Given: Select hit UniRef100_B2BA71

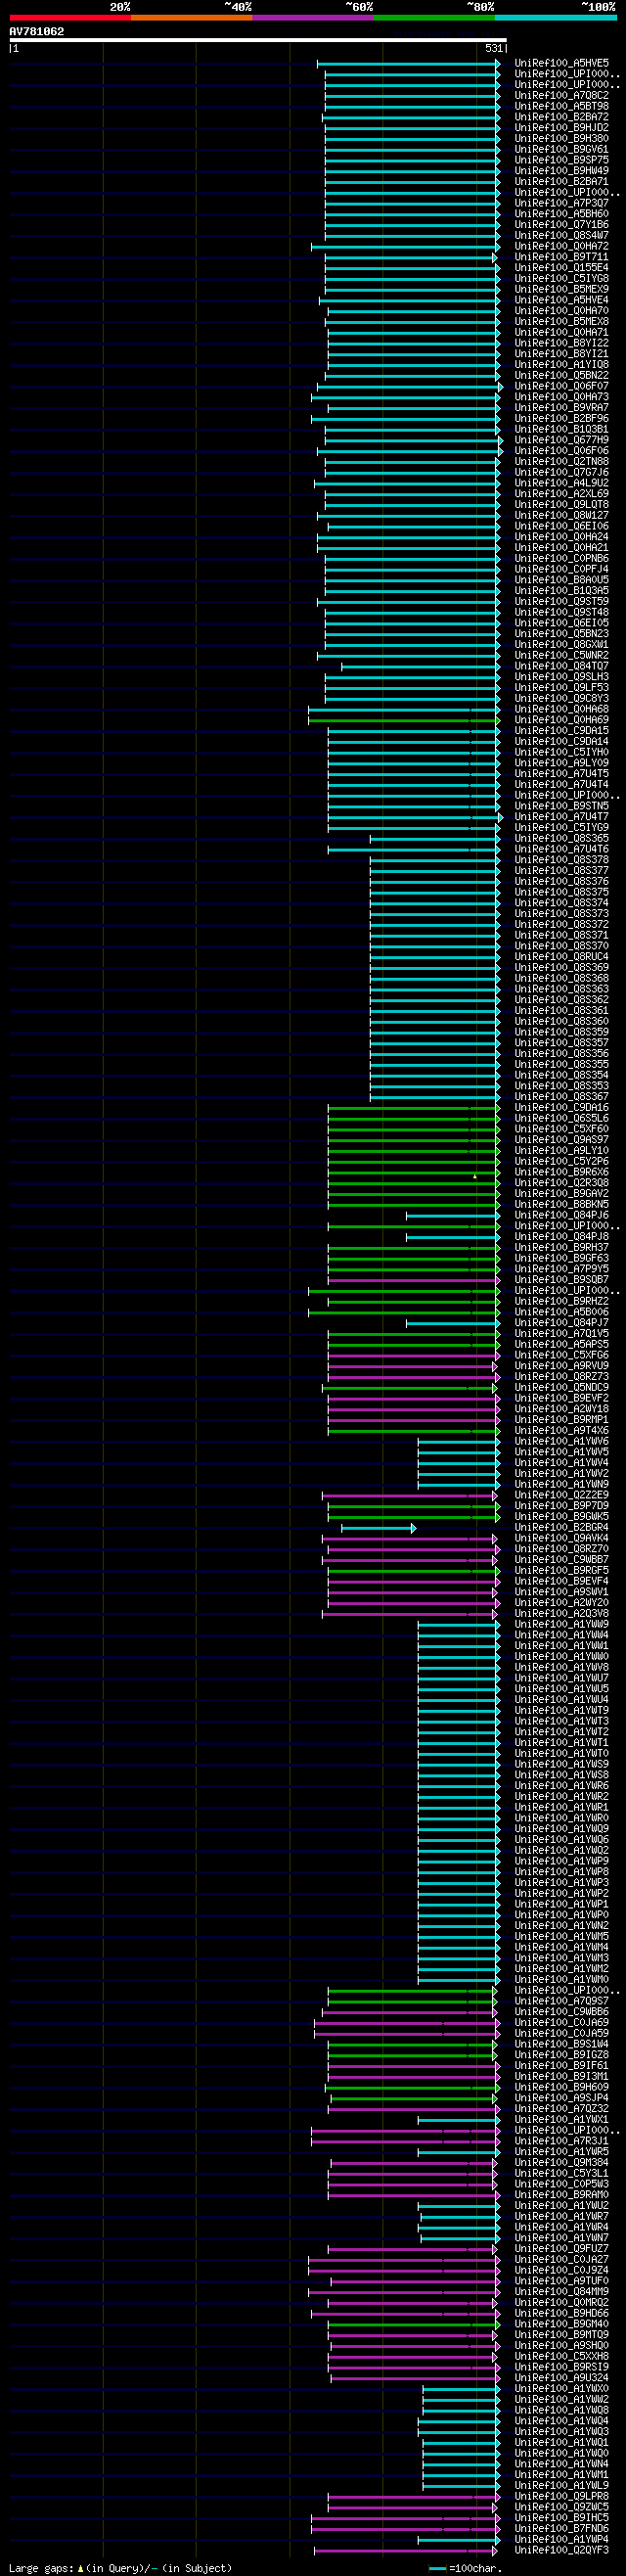Looking at the screenshot, I should (x=561, y=182).
